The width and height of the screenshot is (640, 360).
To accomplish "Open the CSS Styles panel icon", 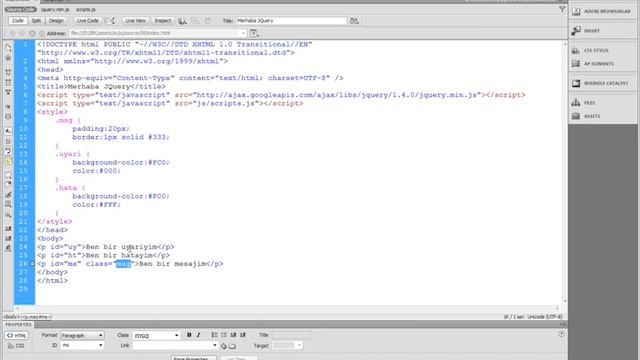I will coord(576,50).
